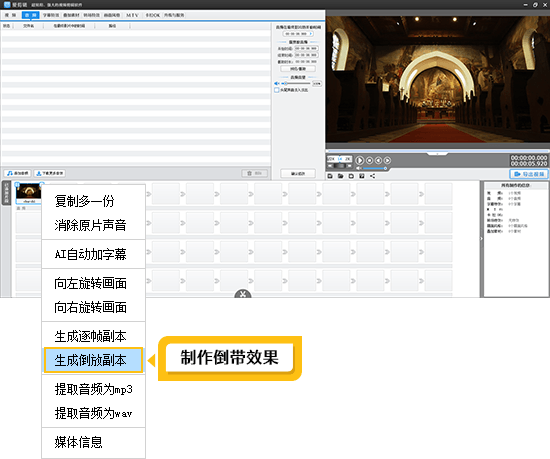Click the 导出视频 export button
The width and height of the screenshot is (550, 459).
(529, 174)
